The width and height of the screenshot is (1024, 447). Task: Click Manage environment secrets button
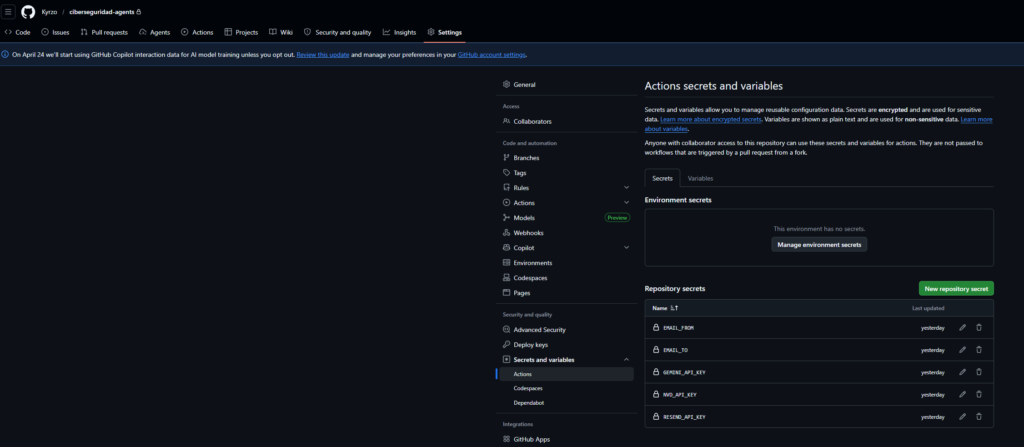click(819, 244)
